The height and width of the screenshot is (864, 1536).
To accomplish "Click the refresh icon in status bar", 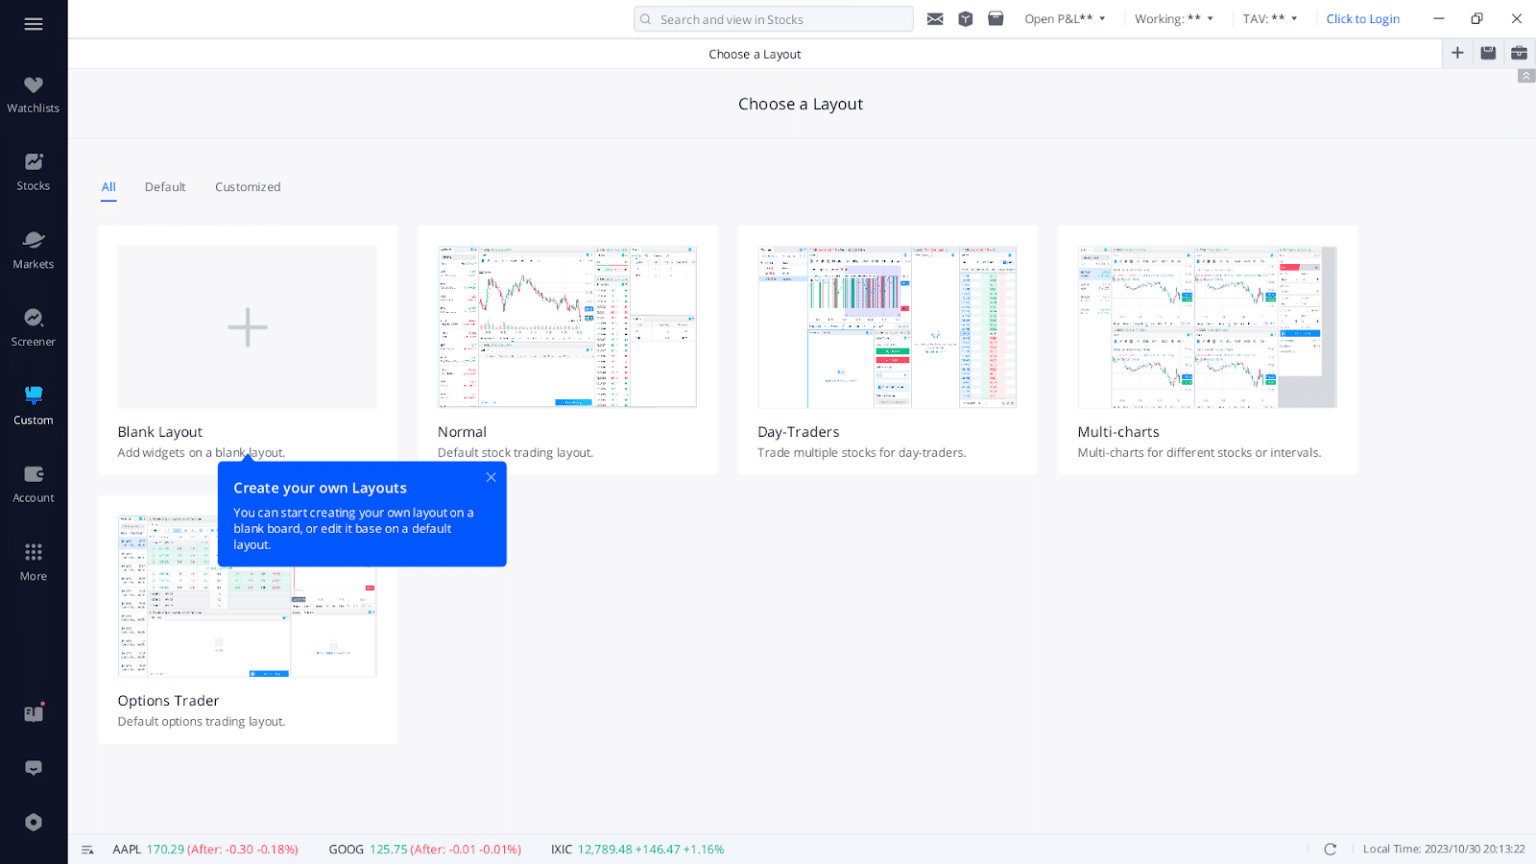I will tap(1330, 849).
